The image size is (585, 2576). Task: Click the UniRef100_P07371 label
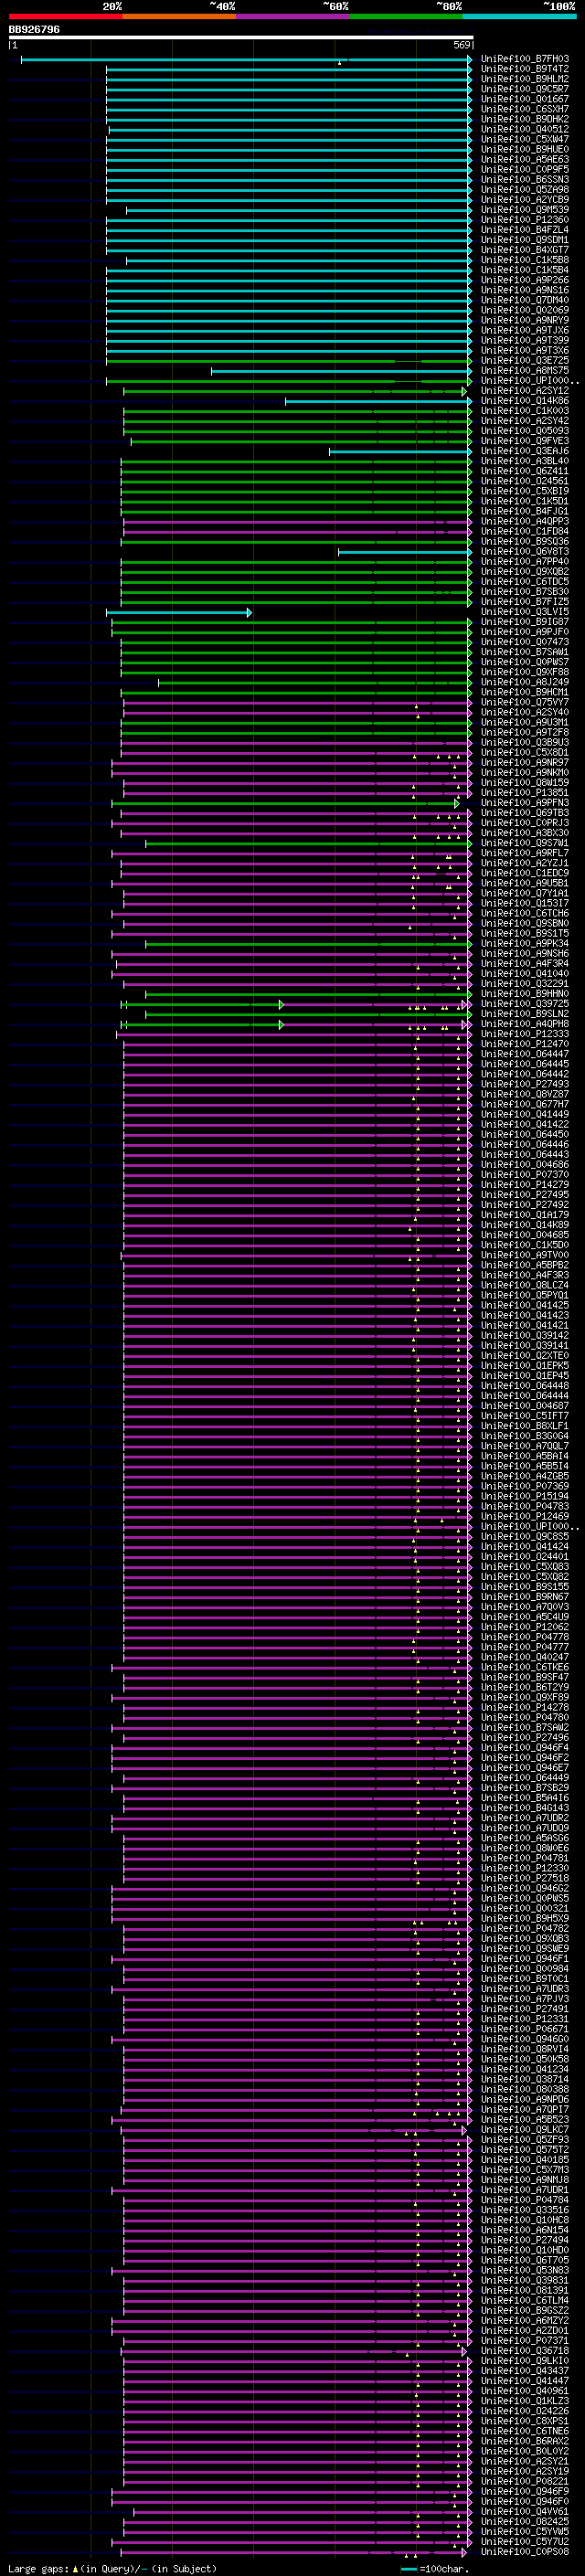tap(525, 2341)
